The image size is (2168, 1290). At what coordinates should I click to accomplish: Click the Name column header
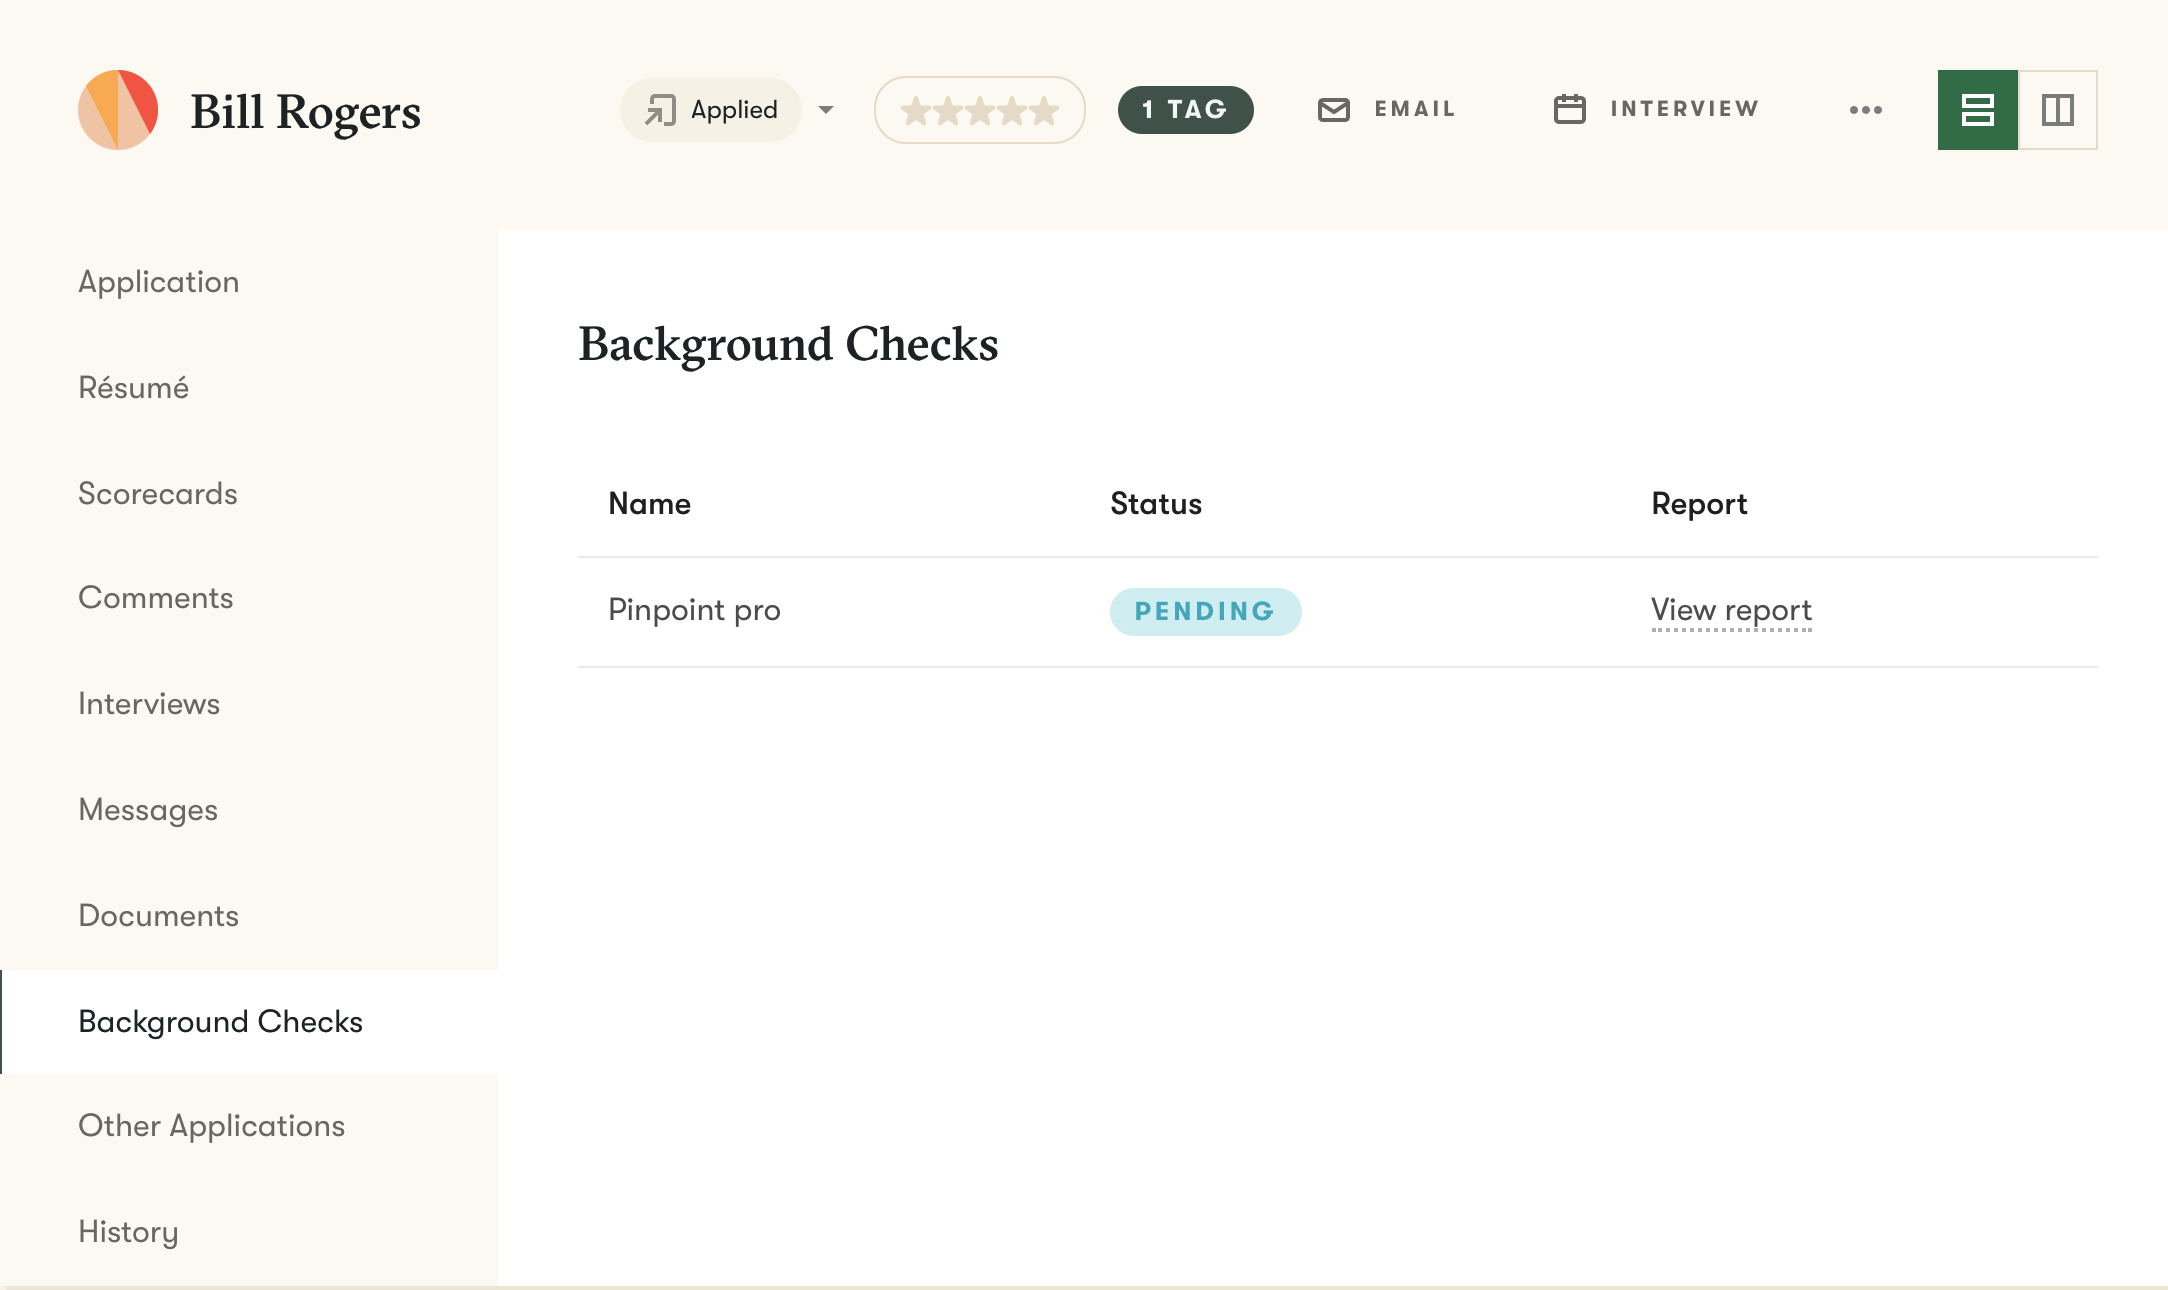(649, 504)
